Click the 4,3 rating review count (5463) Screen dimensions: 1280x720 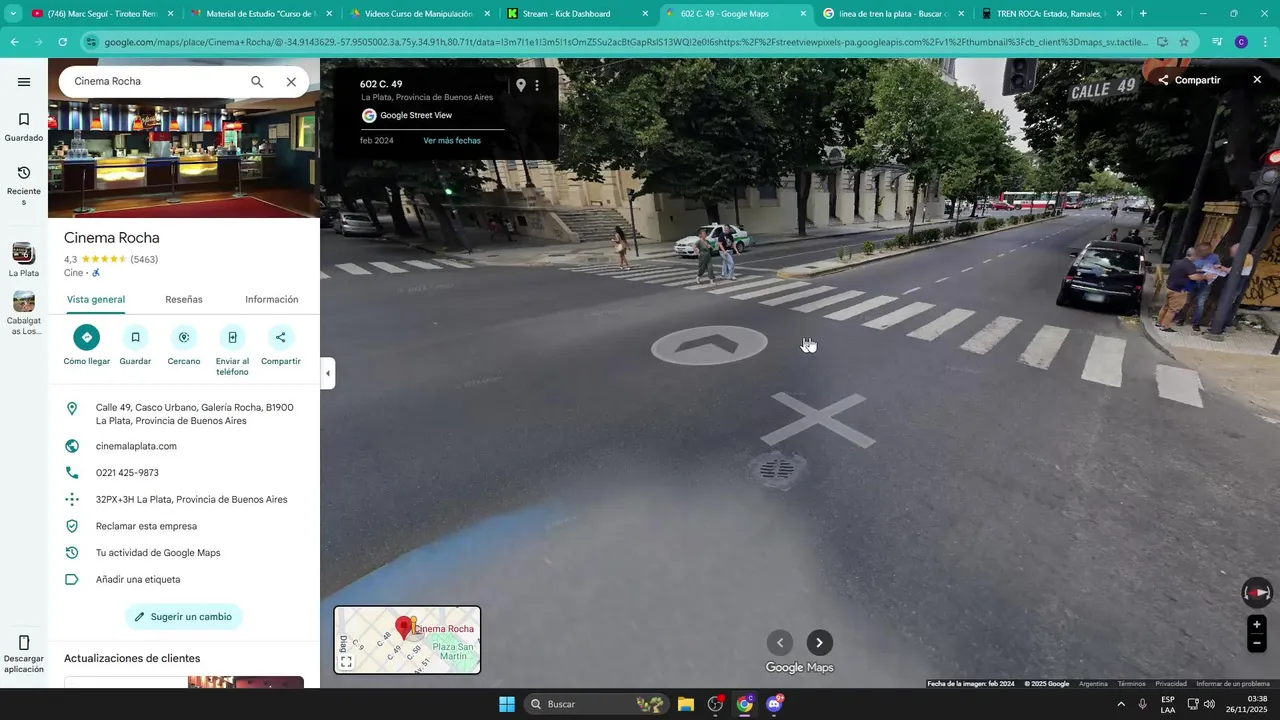pyautogui.click(x=144, y=259)
